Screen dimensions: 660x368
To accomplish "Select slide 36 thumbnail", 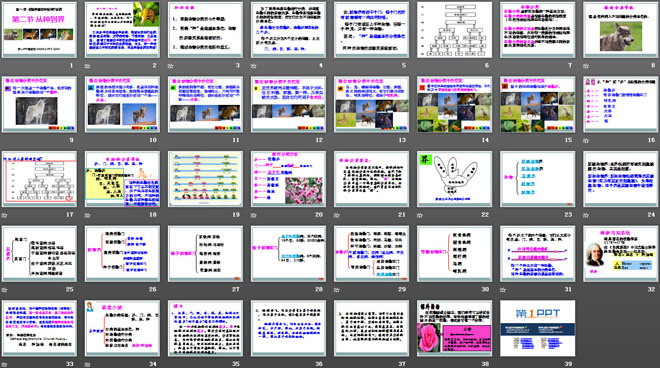I will tap(289, 328).
